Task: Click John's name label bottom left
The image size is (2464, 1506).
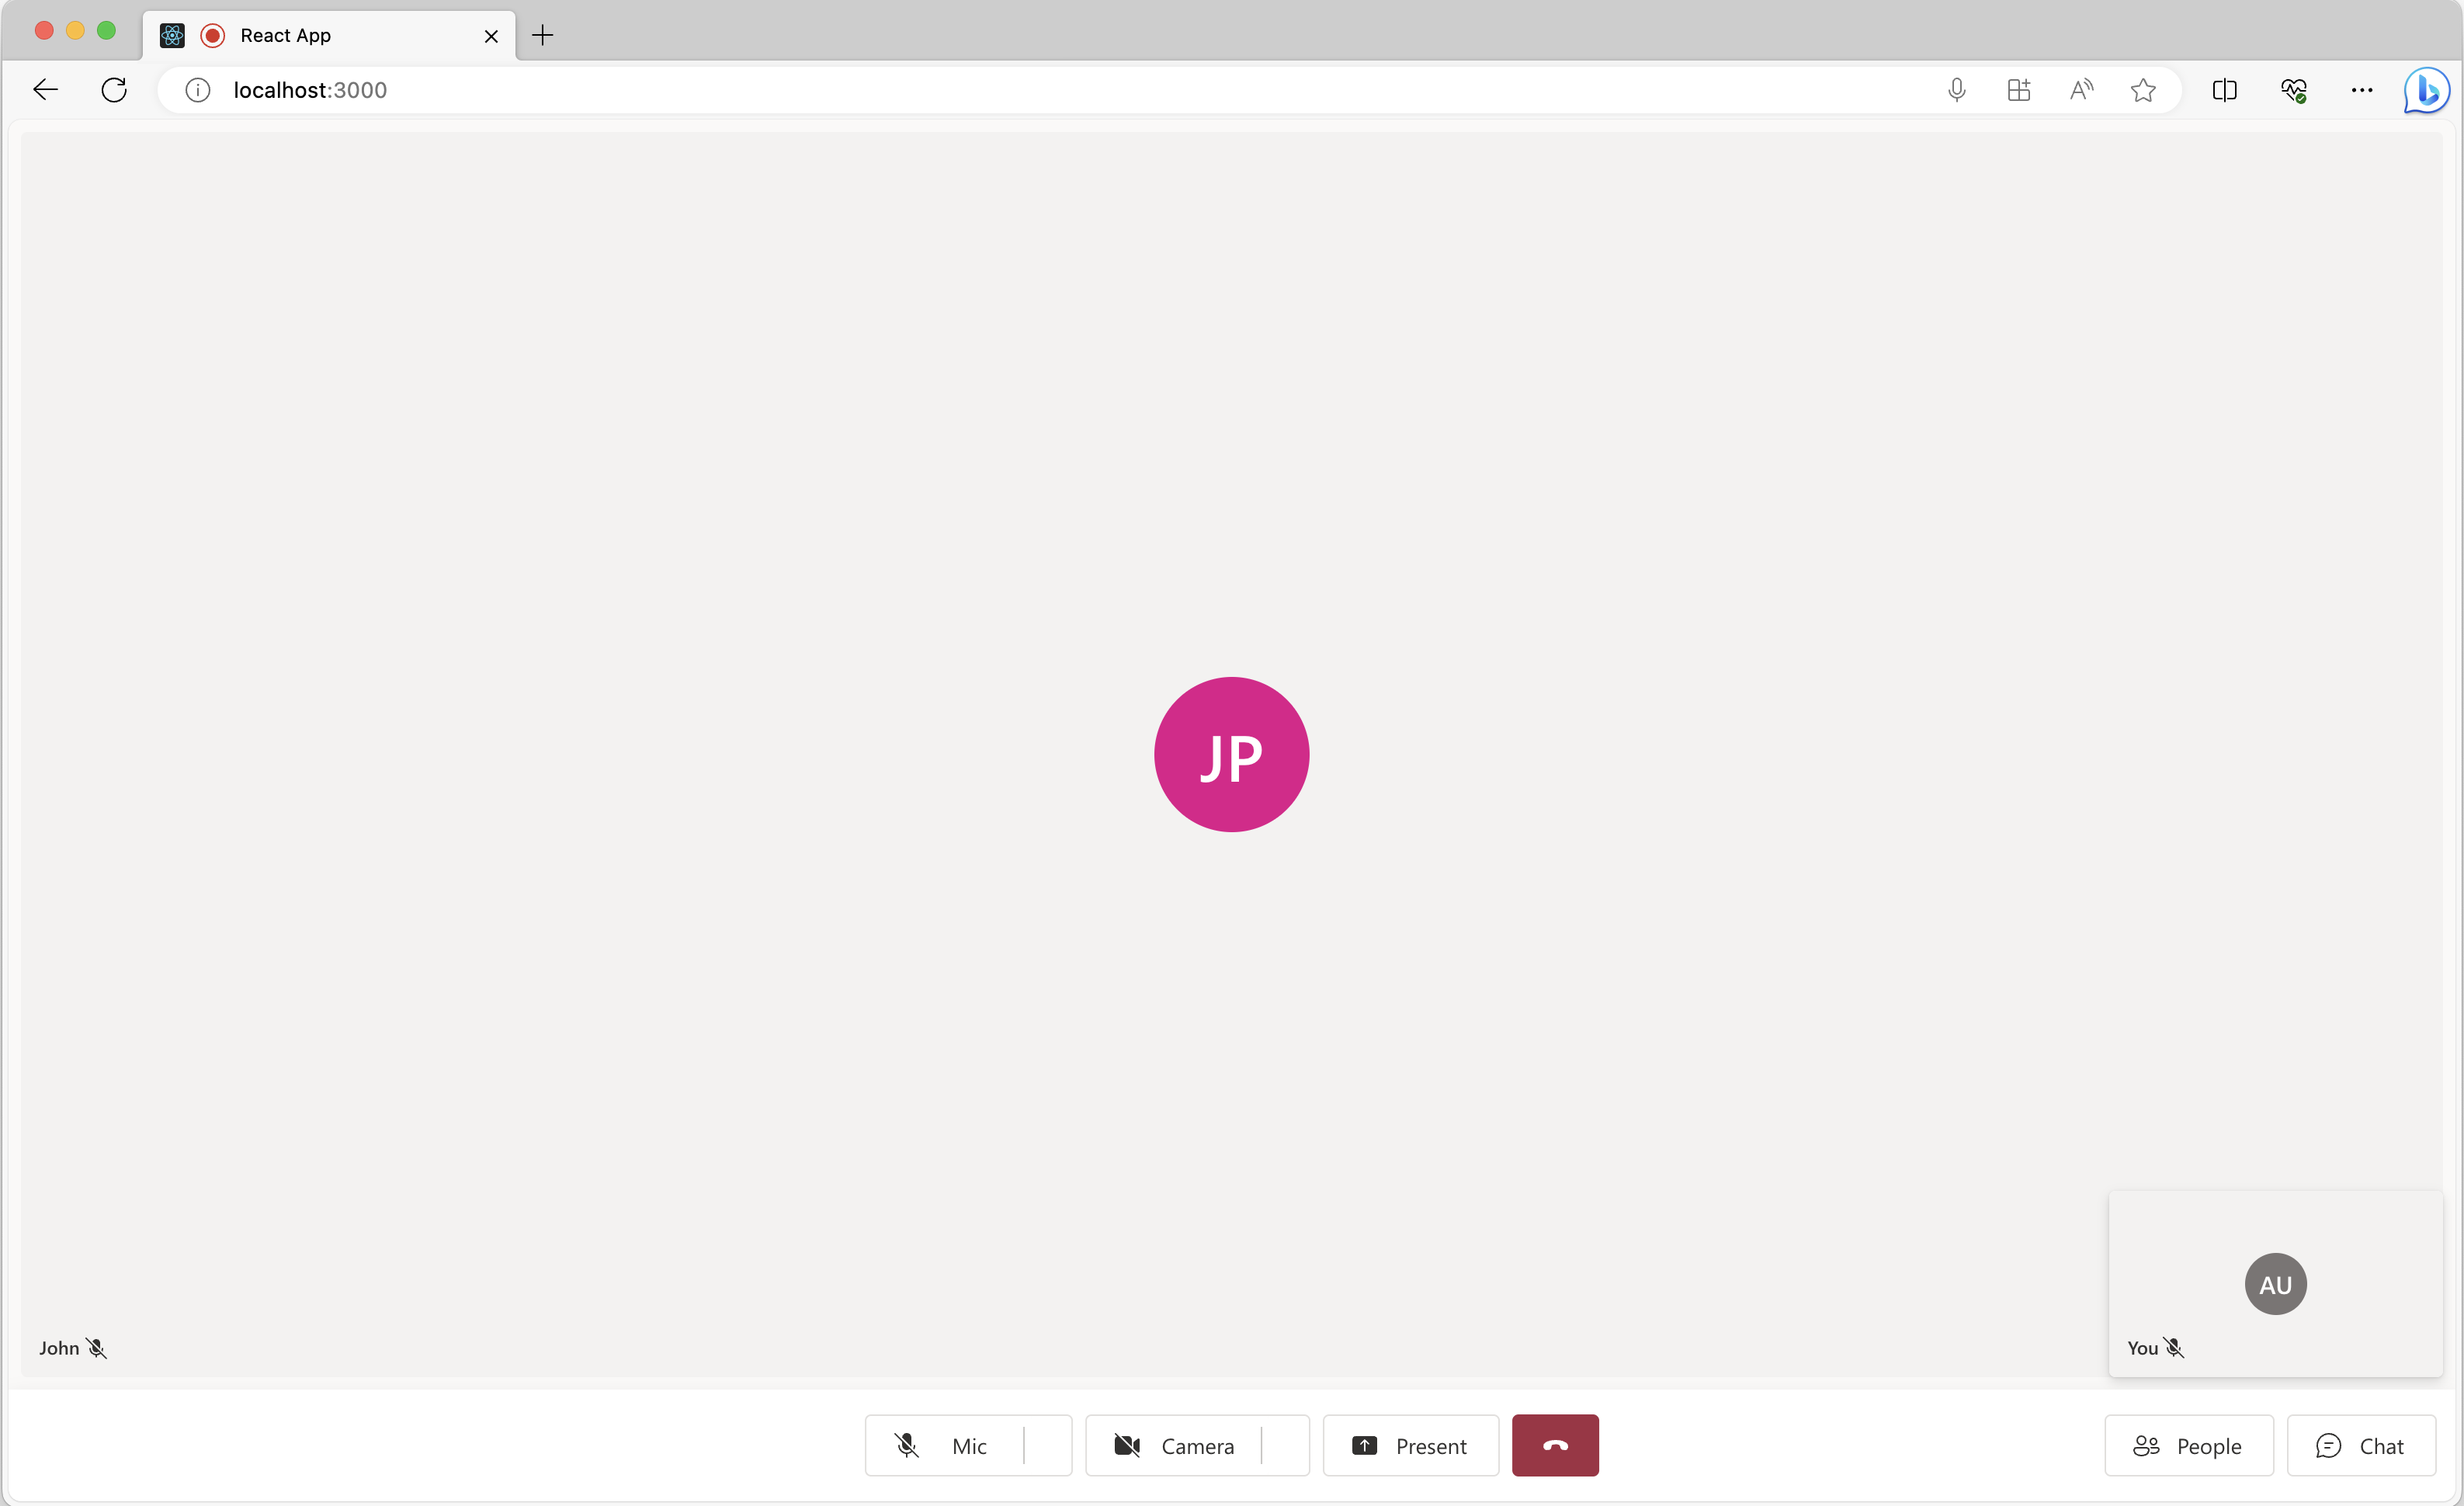Action: 58,1348
